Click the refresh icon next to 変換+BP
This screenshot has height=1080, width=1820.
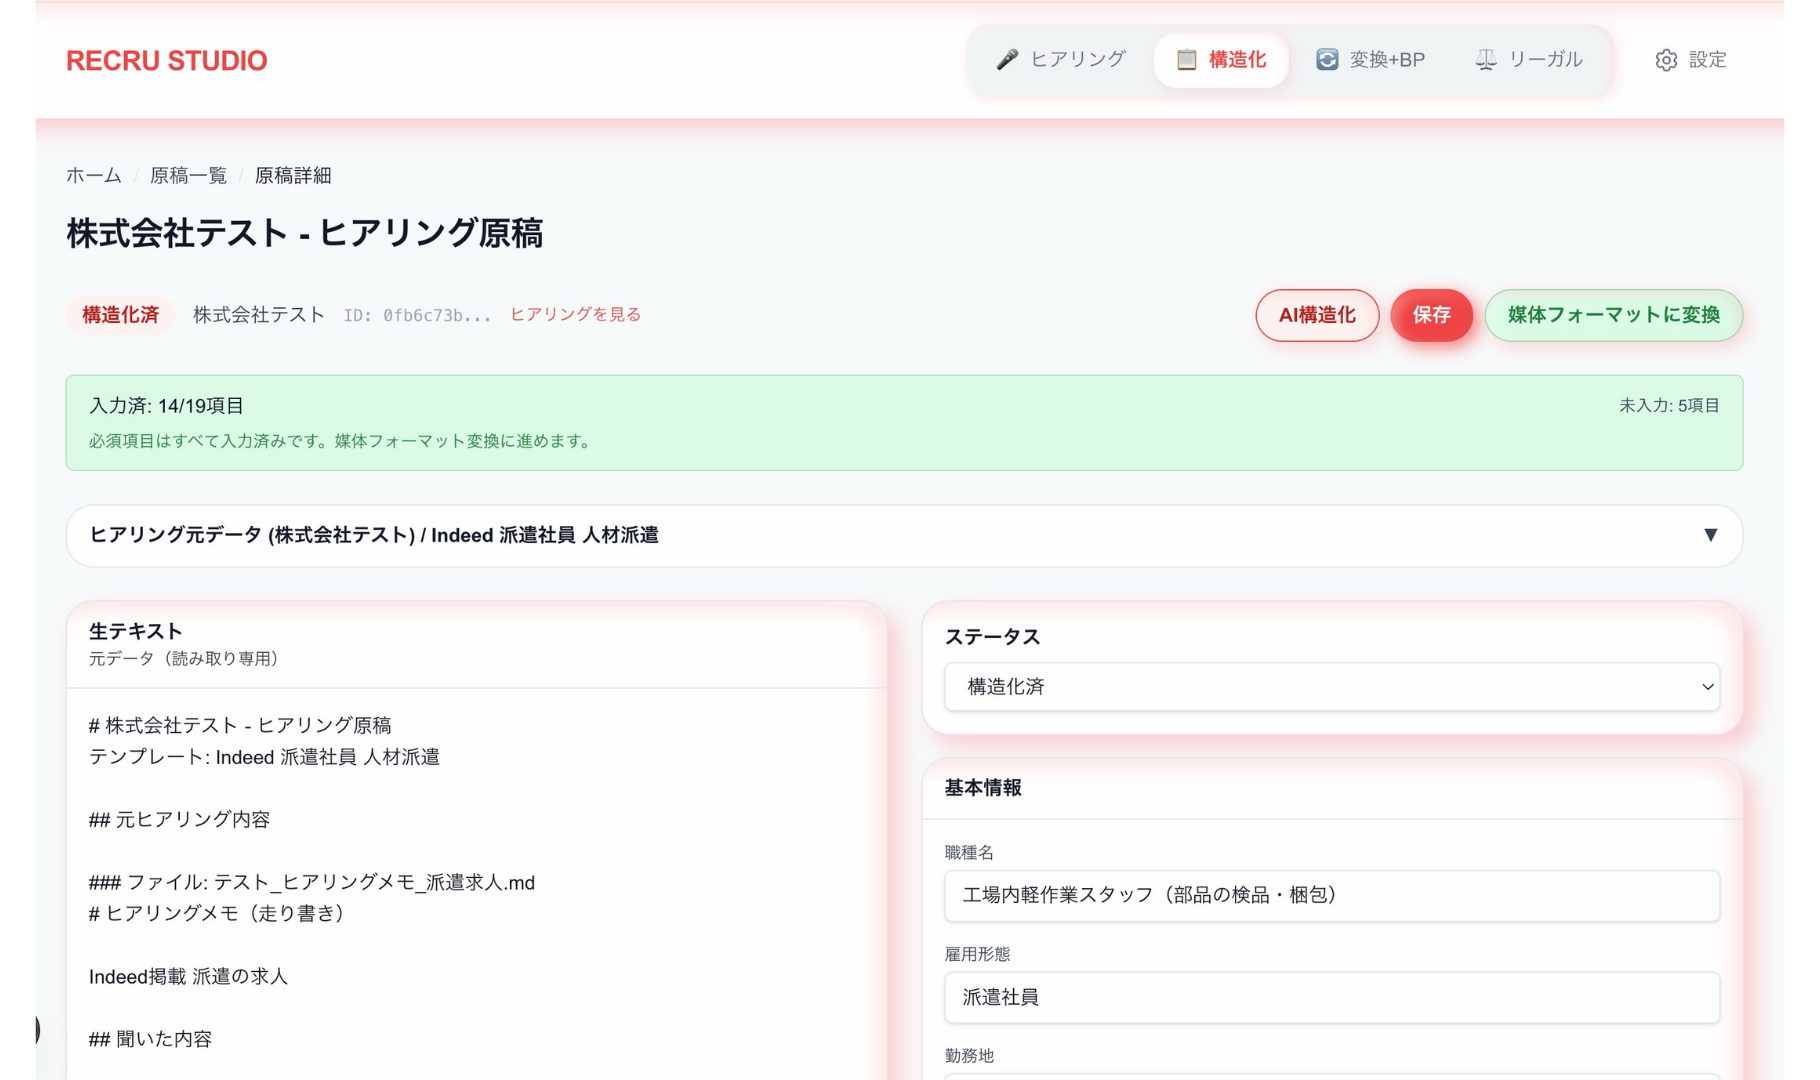pyautogui.click(x=1325, y=59)
